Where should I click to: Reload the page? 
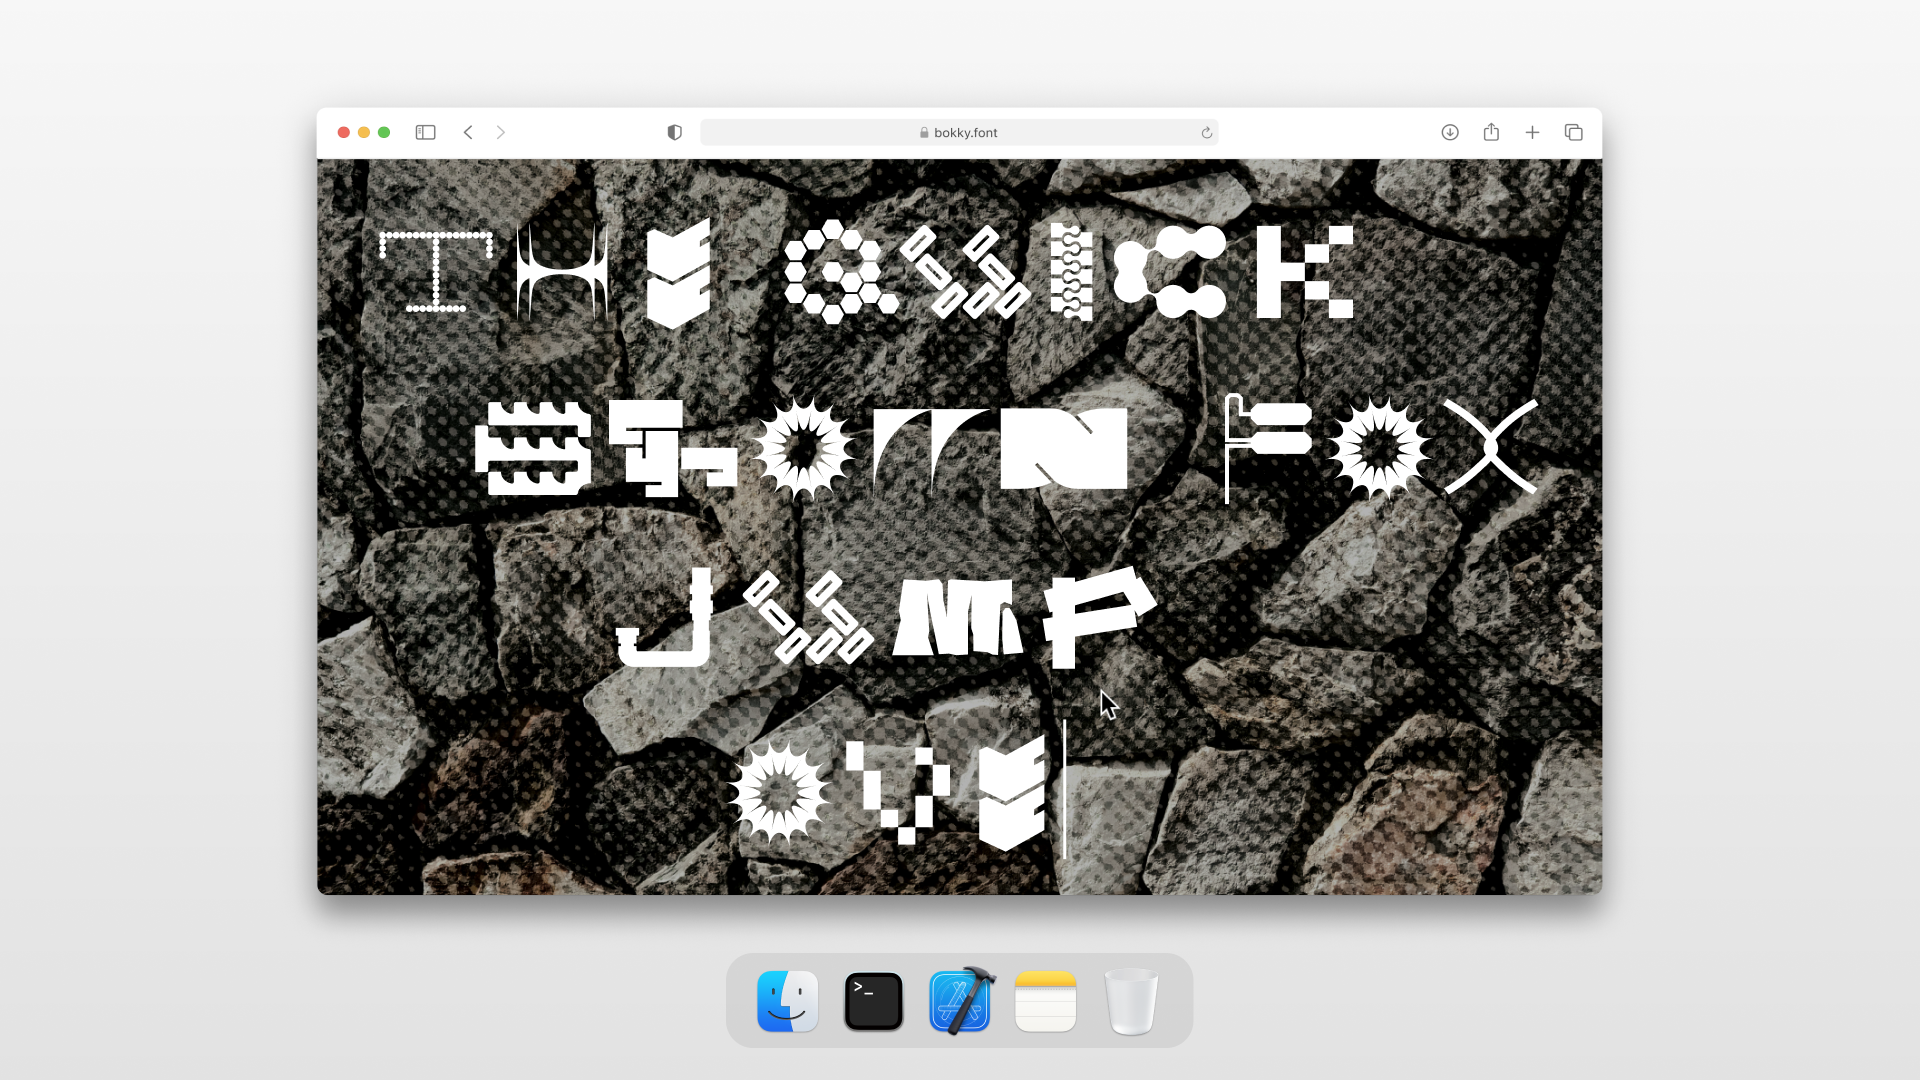1207,132
